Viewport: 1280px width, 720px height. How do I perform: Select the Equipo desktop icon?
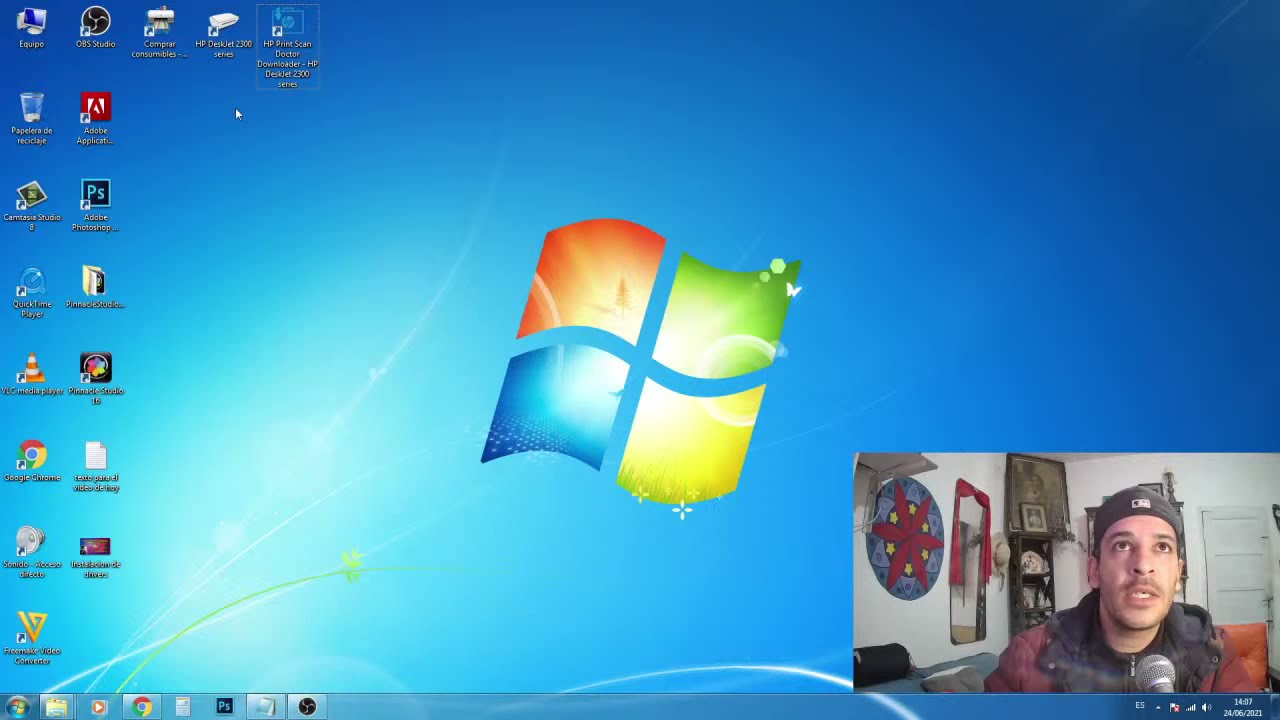pos(31,28)
